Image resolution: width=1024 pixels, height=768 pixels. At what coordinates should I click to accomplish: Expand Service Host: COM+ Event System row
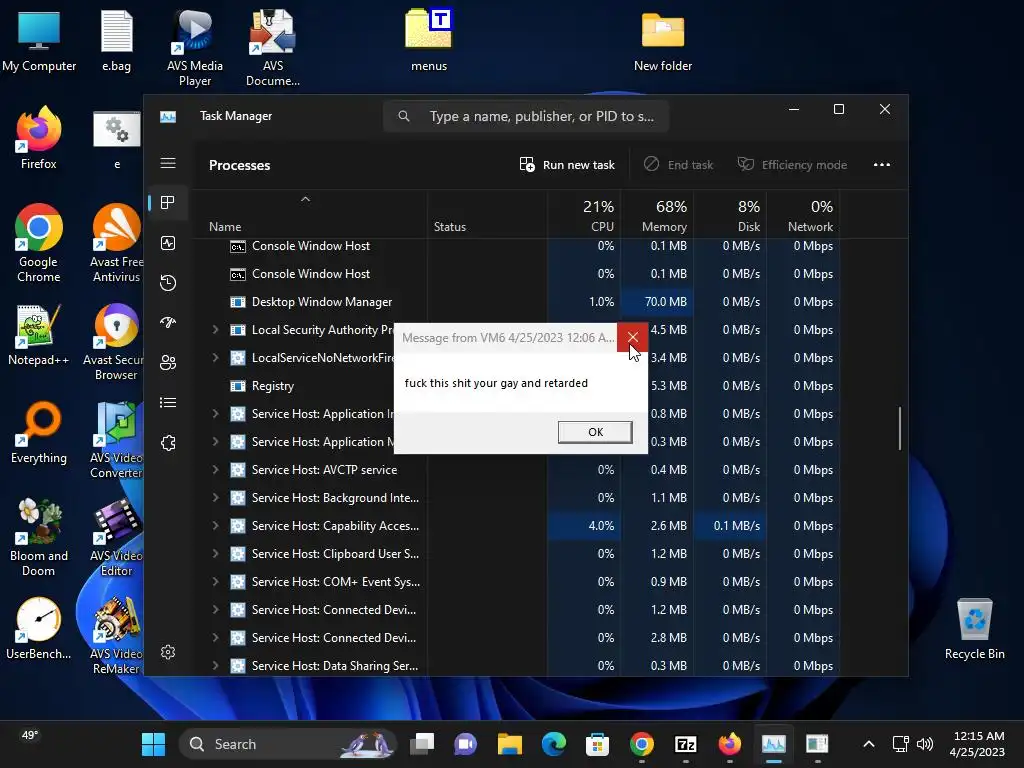click(215, 582)
